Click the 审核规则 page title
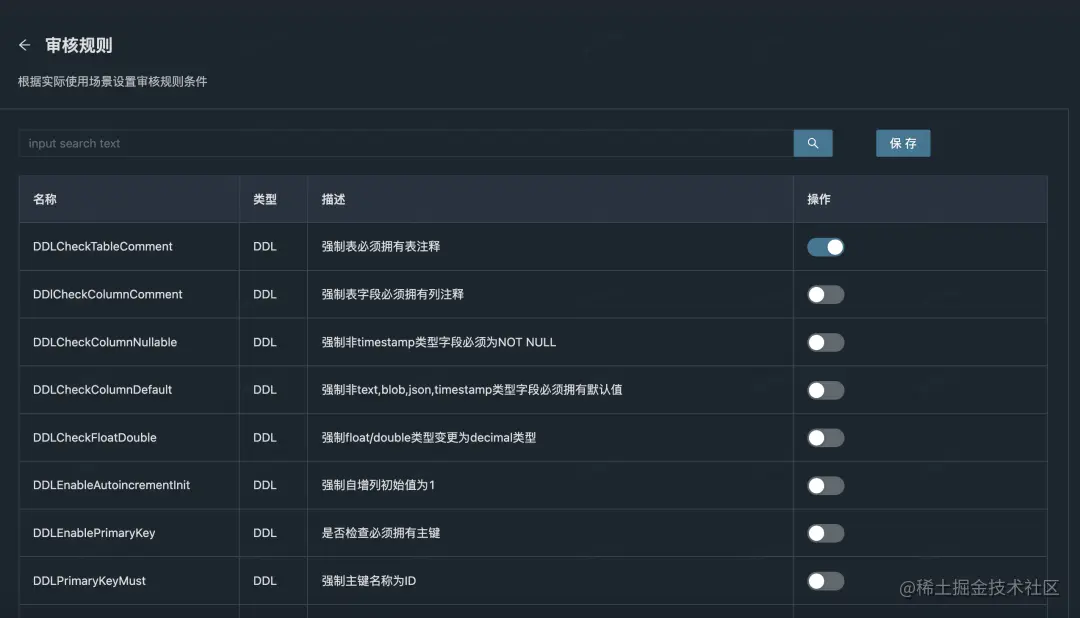1080x618 pixels. click(x=80, y=45)
